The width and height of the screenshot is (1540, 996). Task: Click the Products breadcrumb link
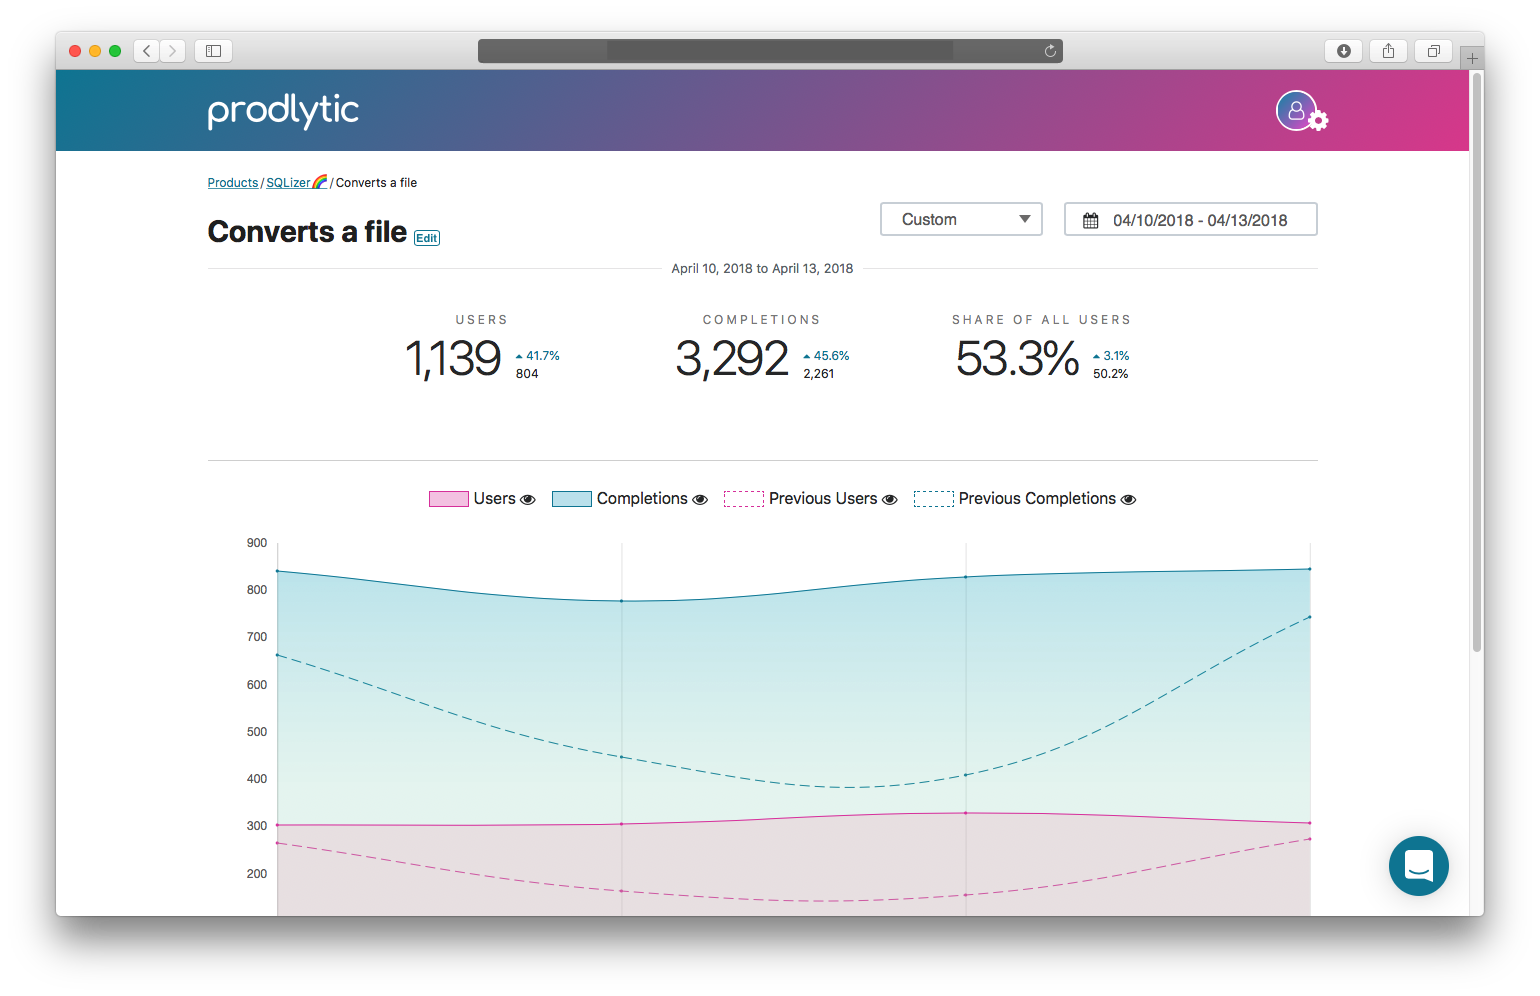[x=233, y=183]
